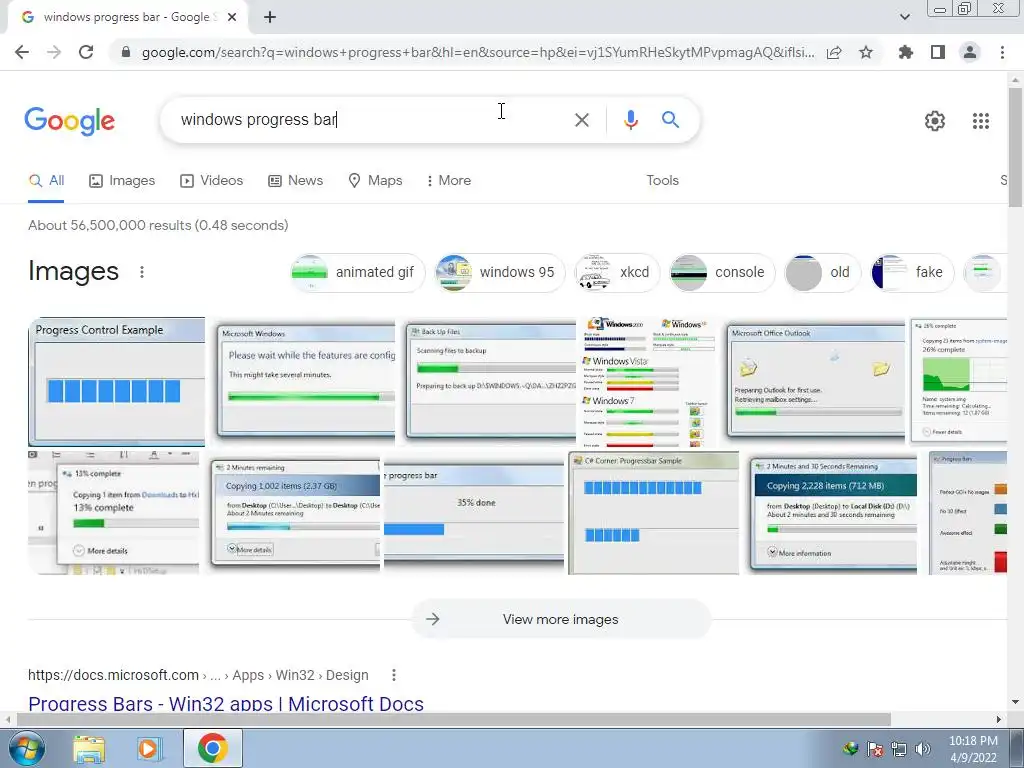This screenshot has height=768, width=1024.
Task: Open the search Tools options
Action: [x=662, y=181]
